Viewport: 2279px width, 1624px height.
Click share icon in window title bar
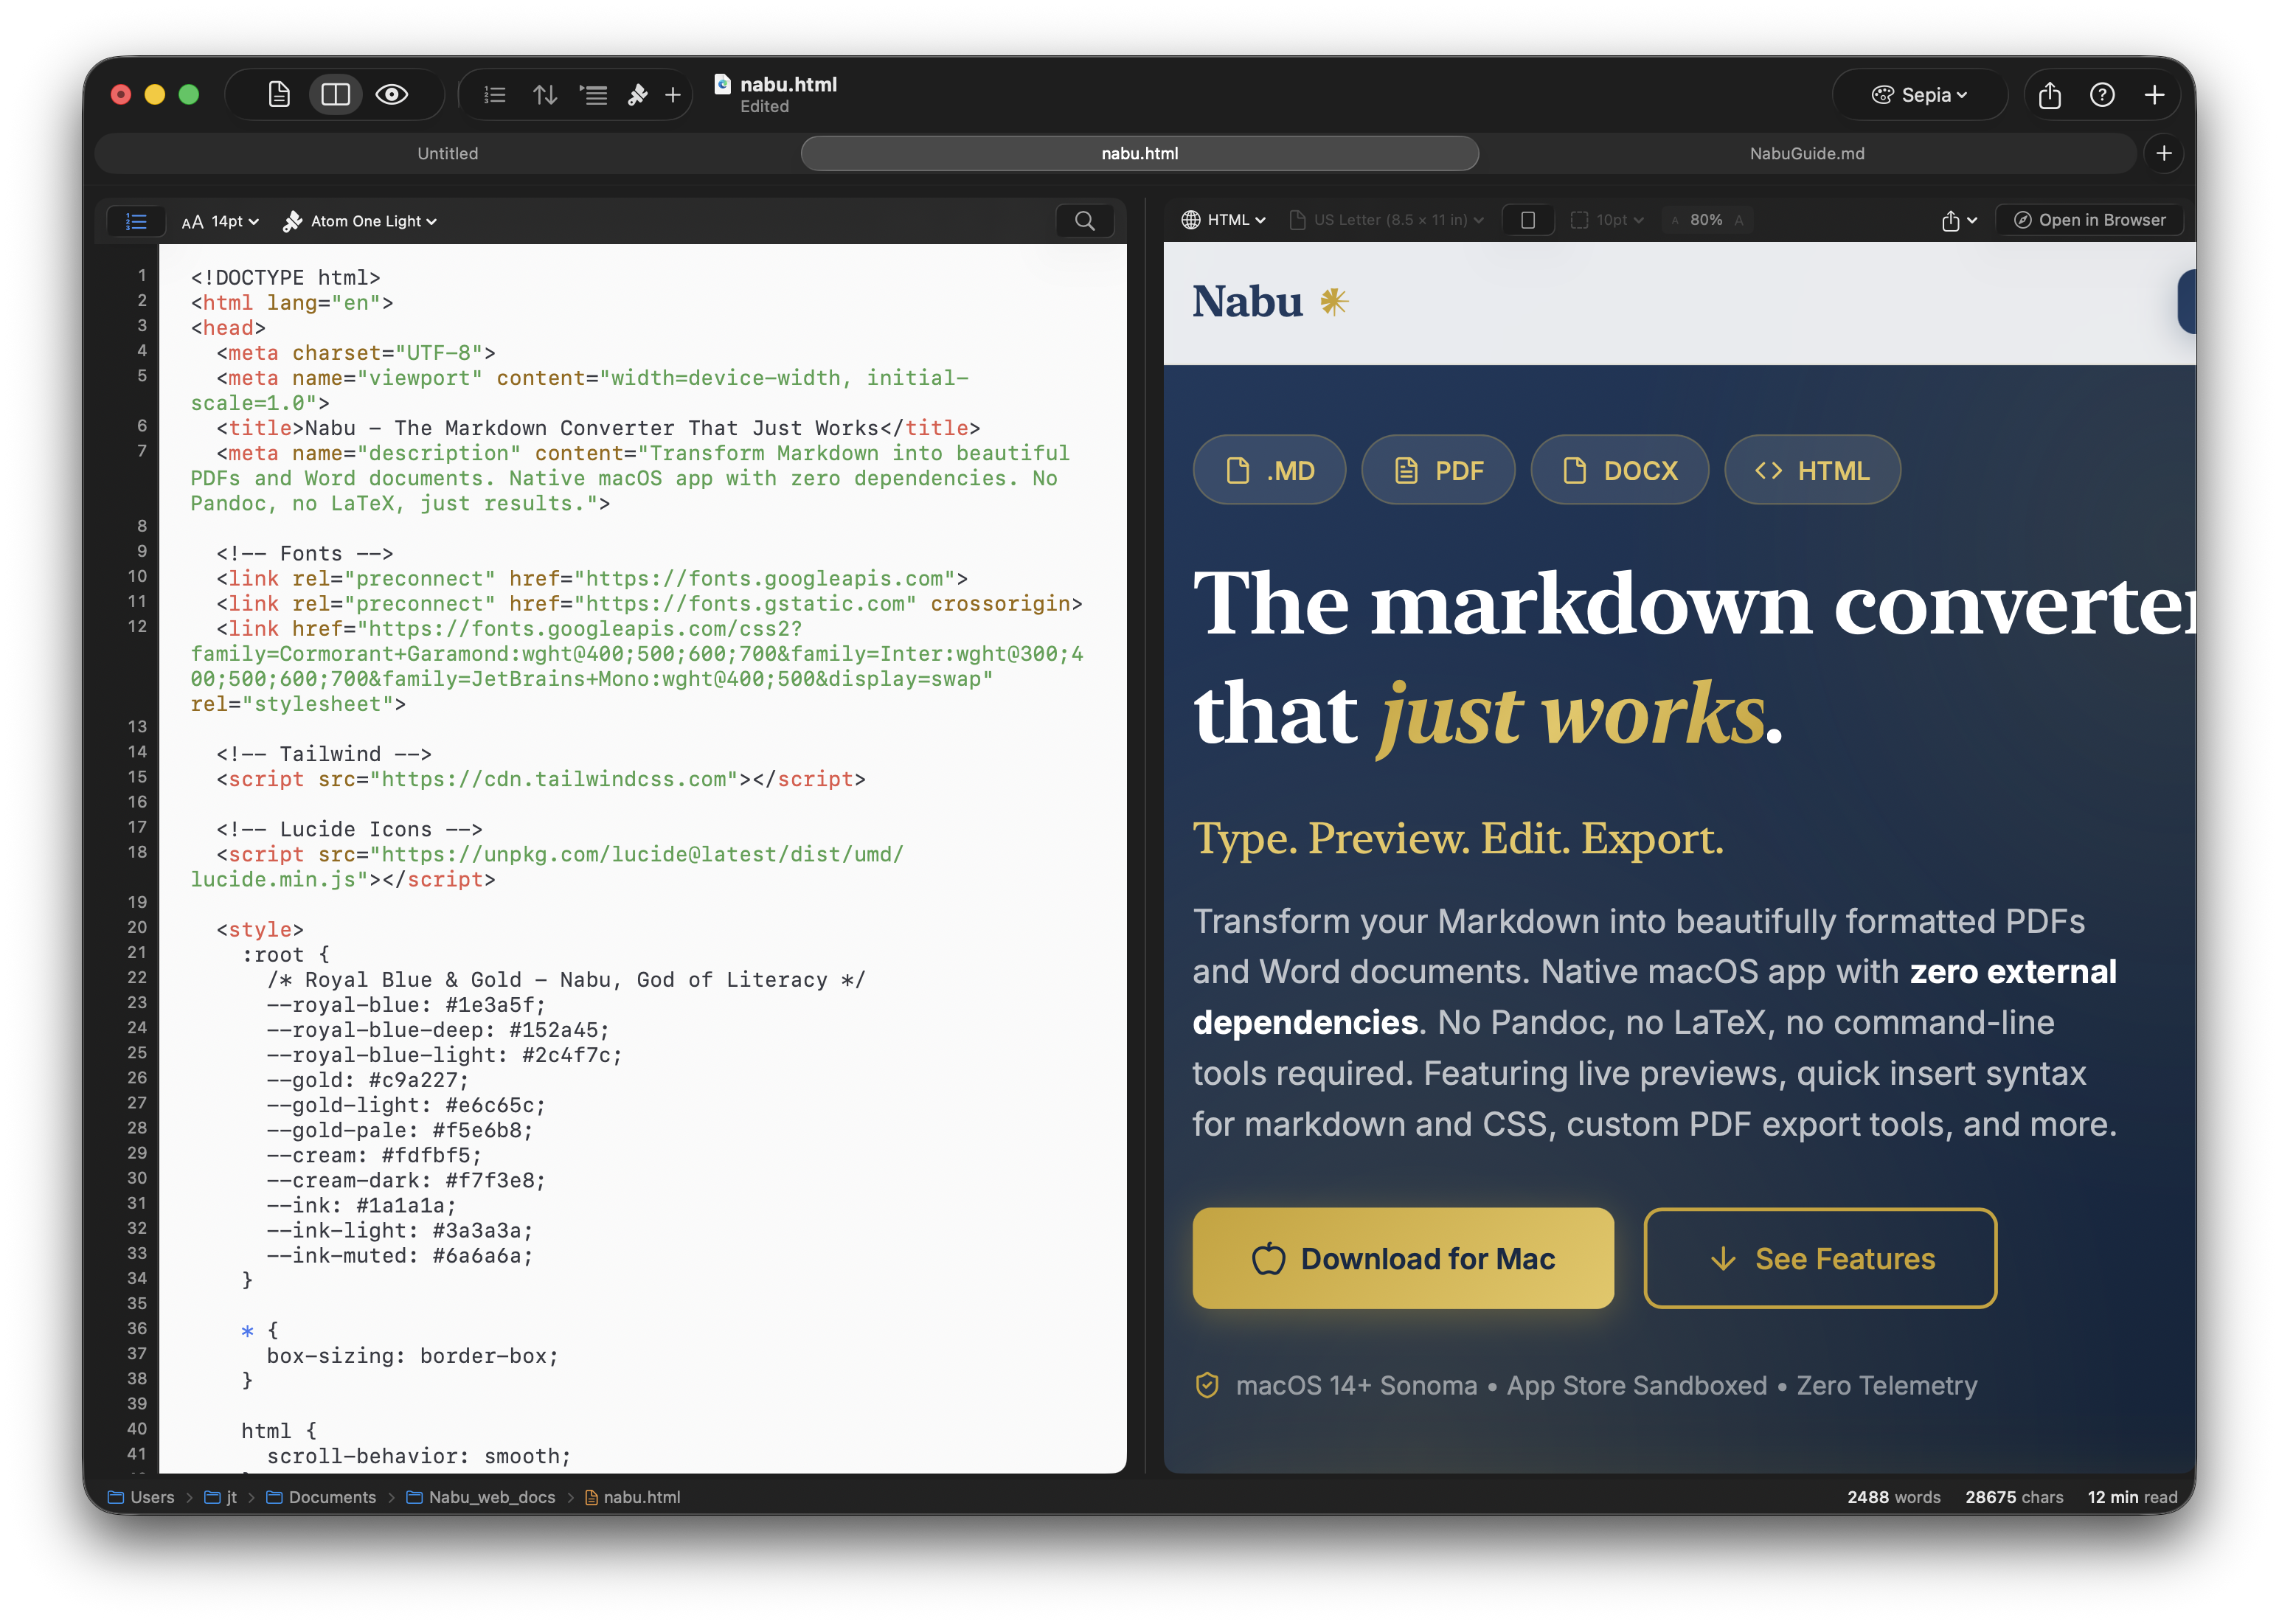click(2049, 95)
